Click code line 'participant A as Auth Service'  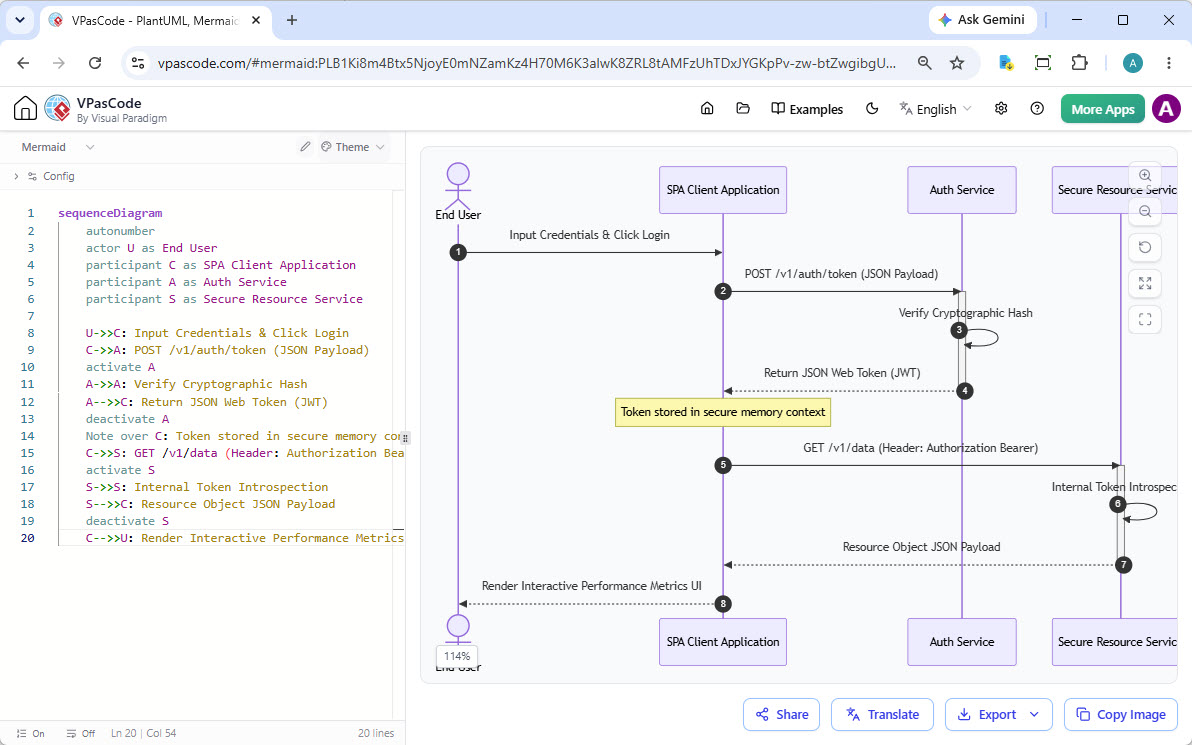[186, 282]
